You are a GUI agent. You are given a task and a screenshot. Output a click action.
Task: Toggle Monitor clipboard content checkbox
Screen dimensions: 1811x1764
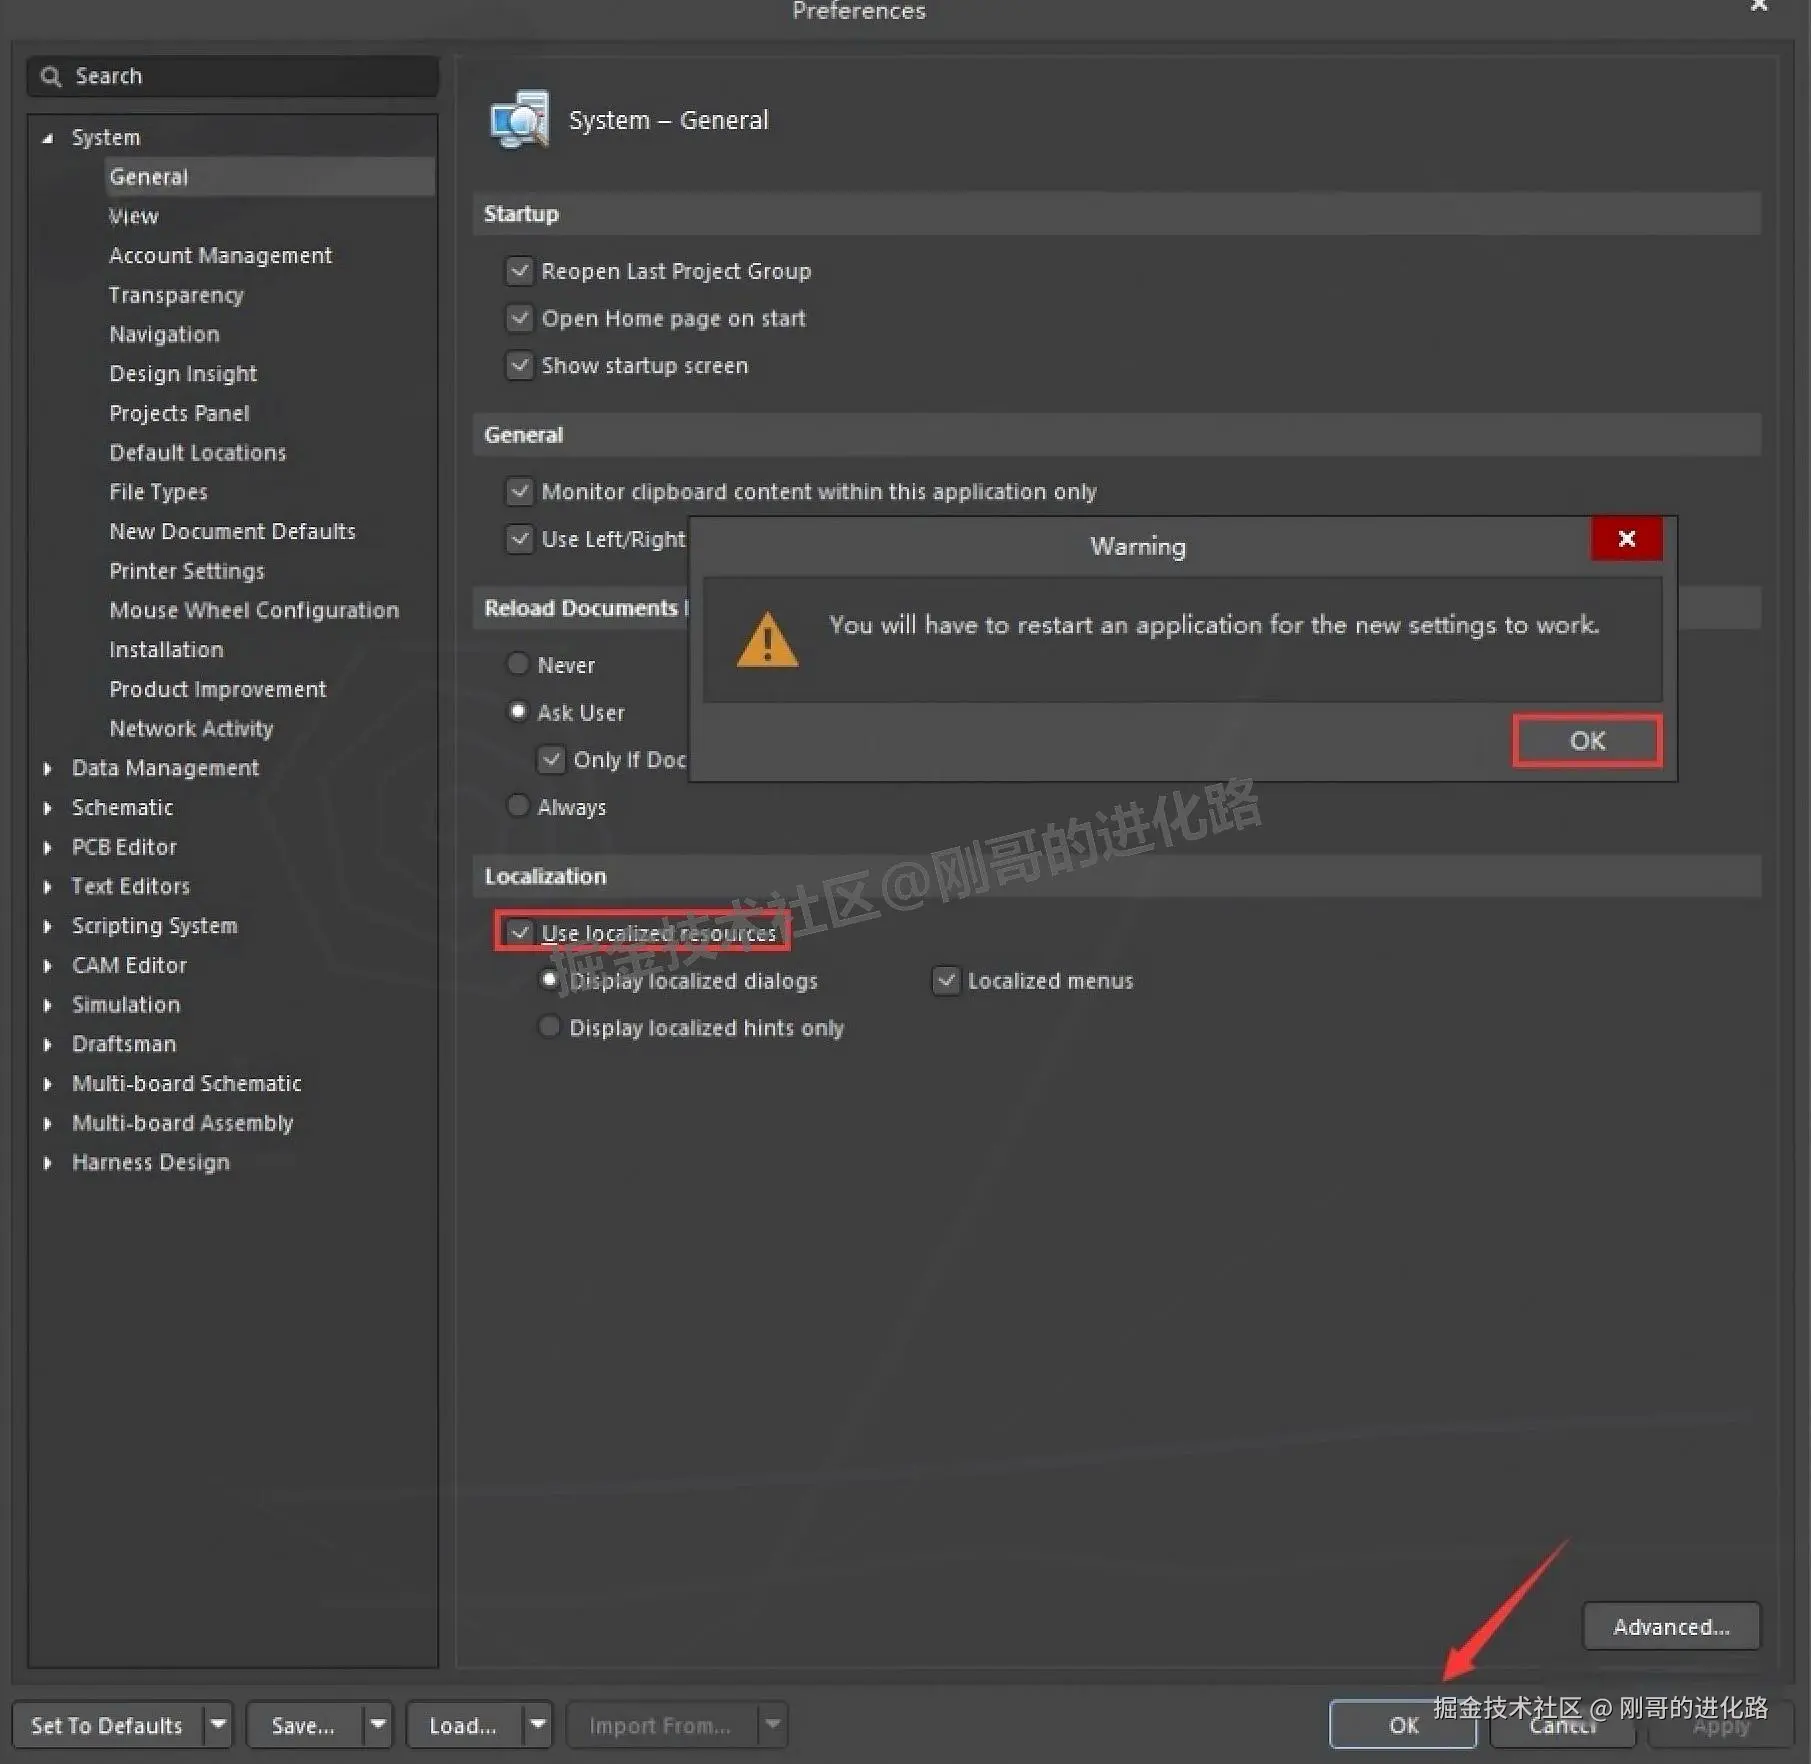pos(519,491)
